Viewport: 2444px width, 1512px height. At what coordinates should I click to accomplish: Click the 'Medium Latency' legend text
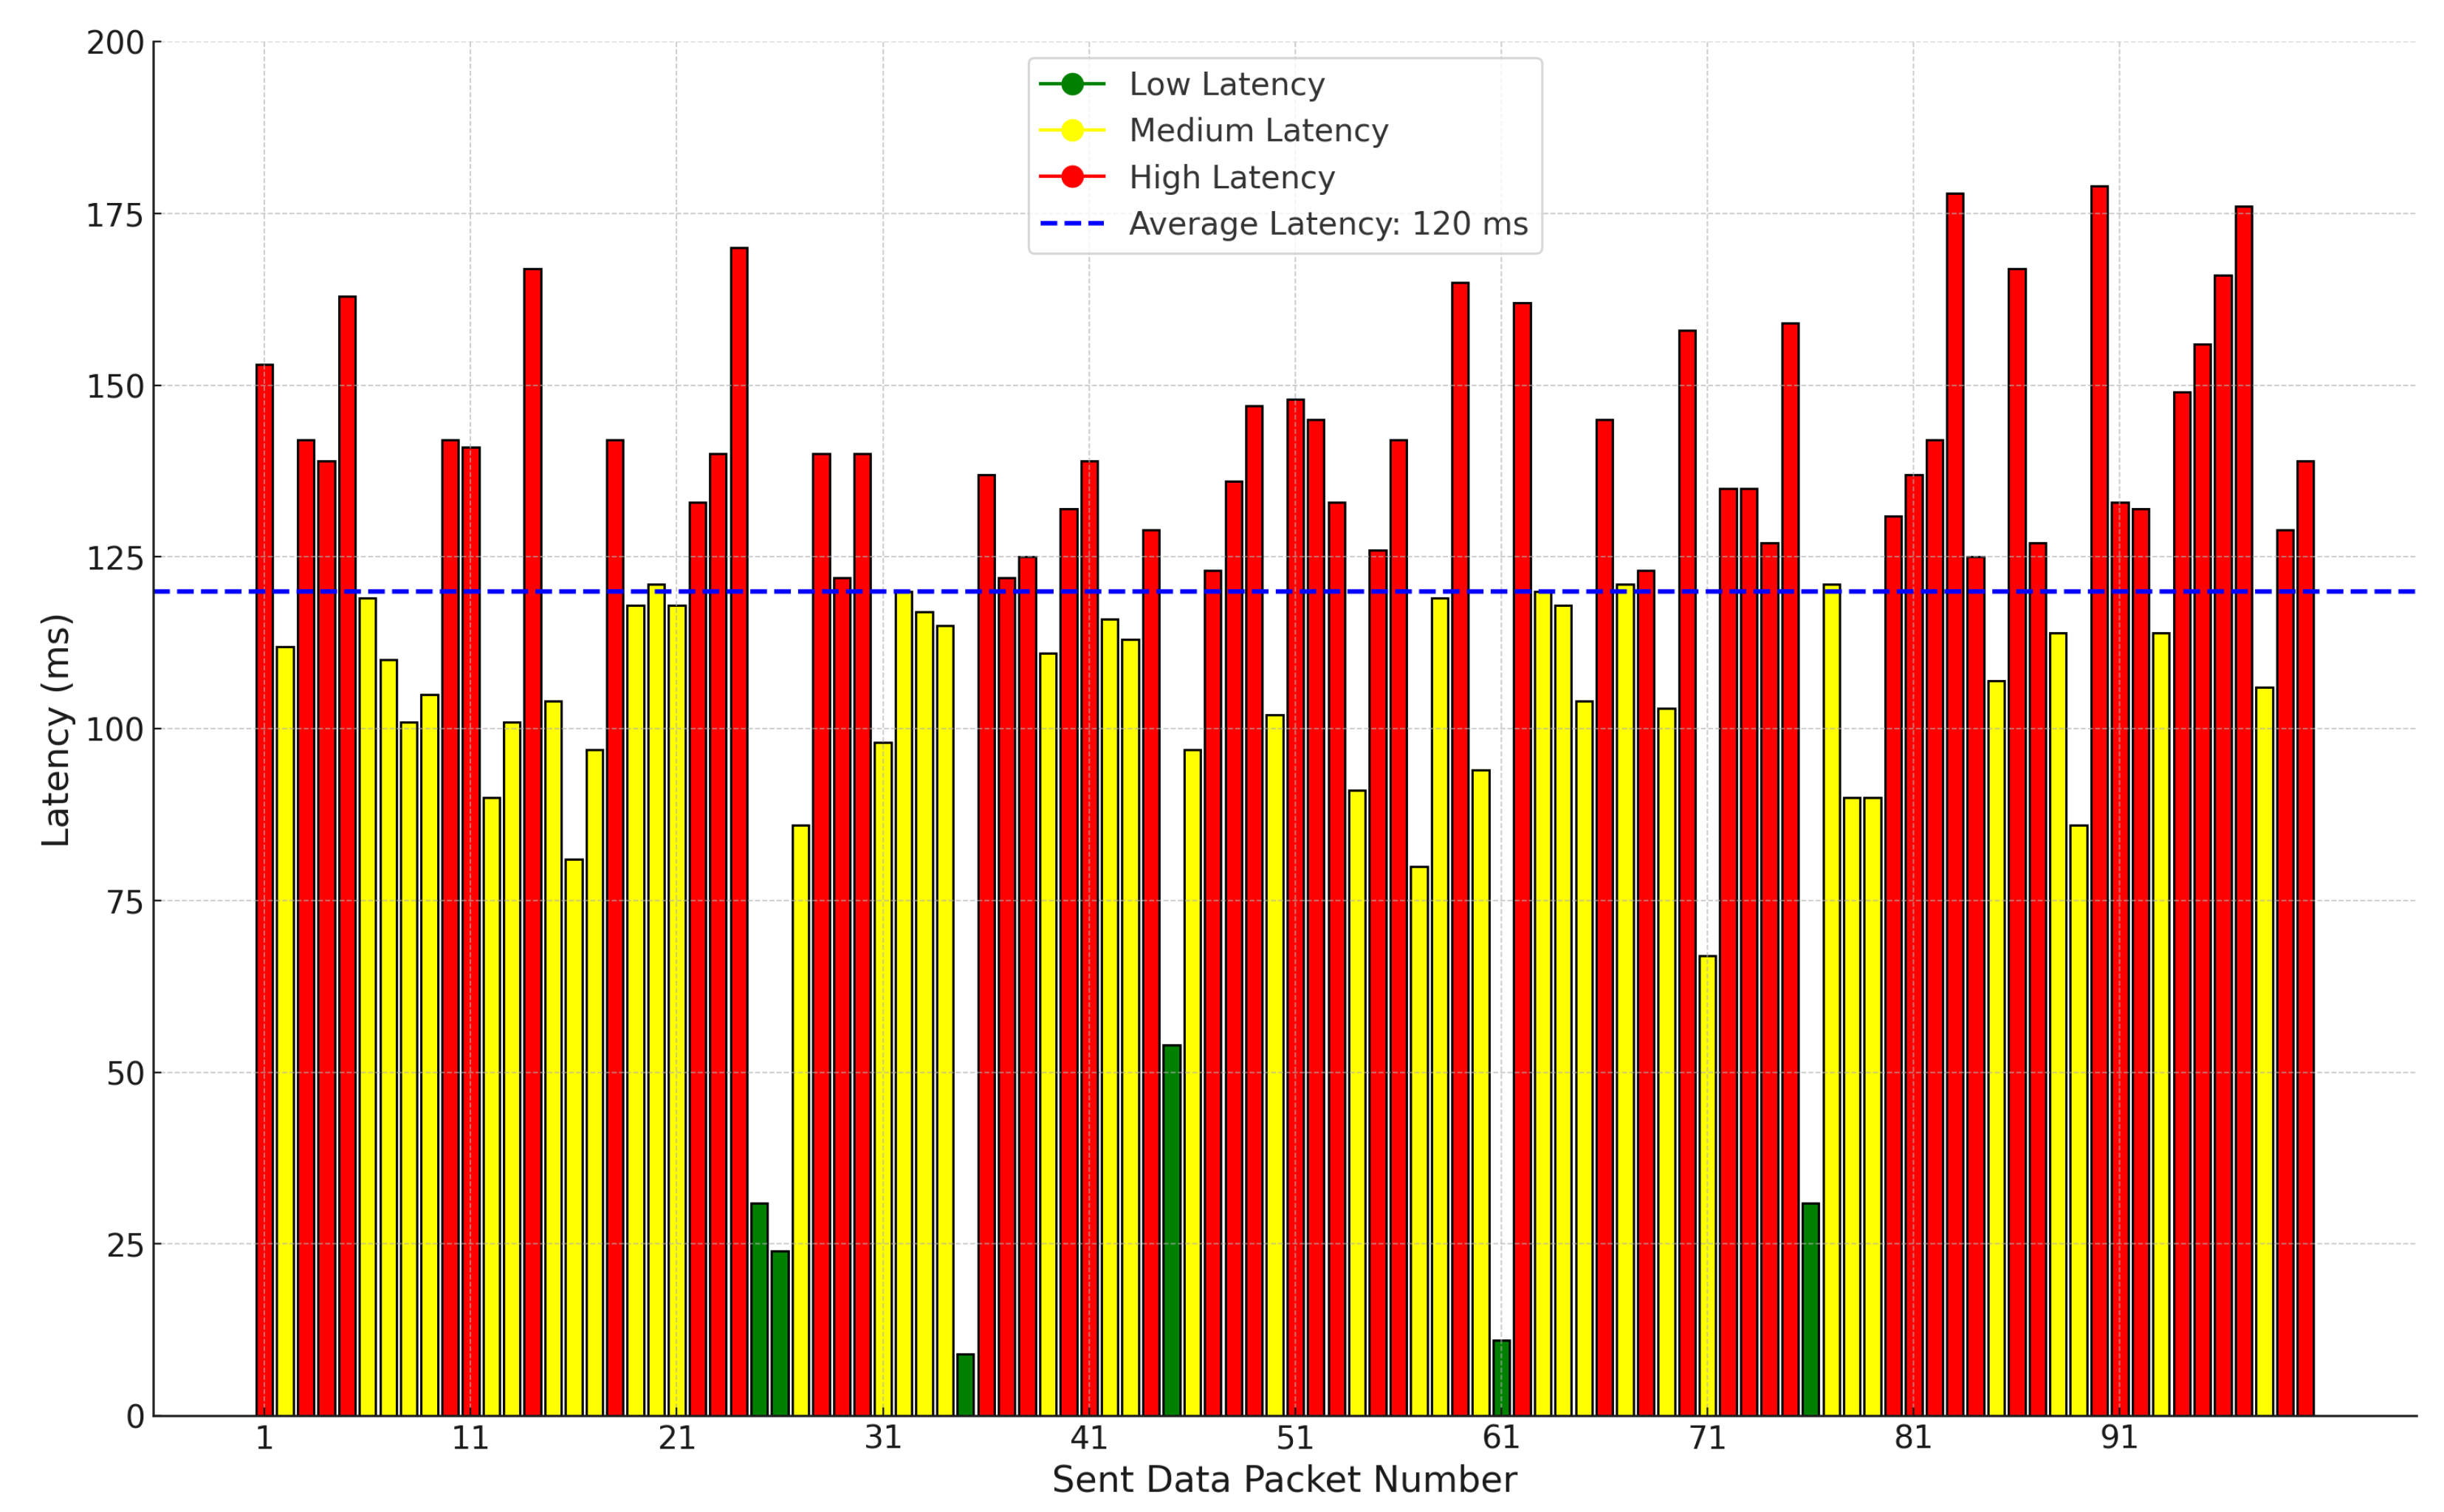tap(1258, 130)
